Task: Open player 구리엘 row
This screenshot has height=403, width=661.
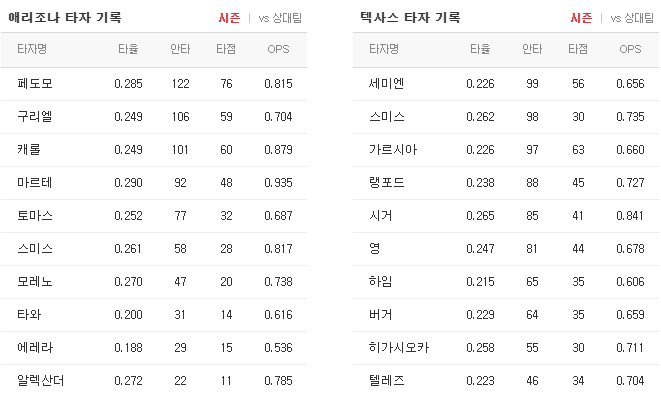Action: pyautogui.click(x=154, y=117)
